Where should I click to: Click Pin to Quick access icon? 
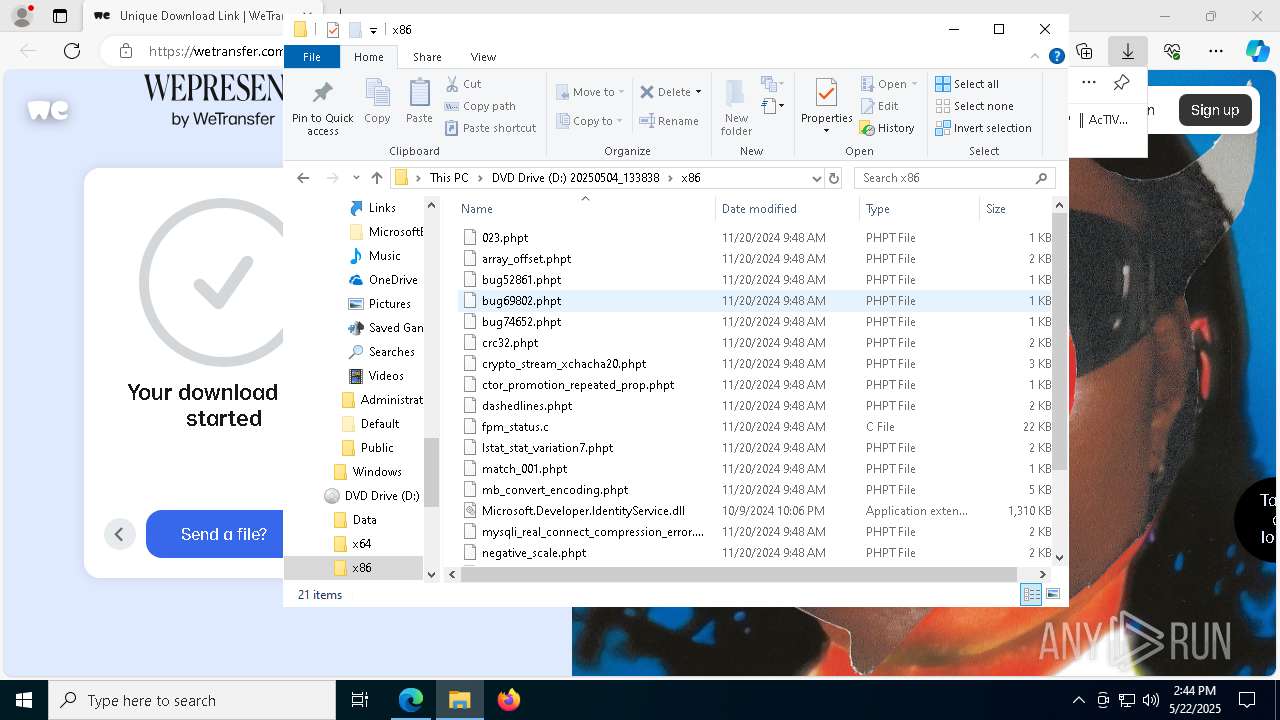[322, 108]
